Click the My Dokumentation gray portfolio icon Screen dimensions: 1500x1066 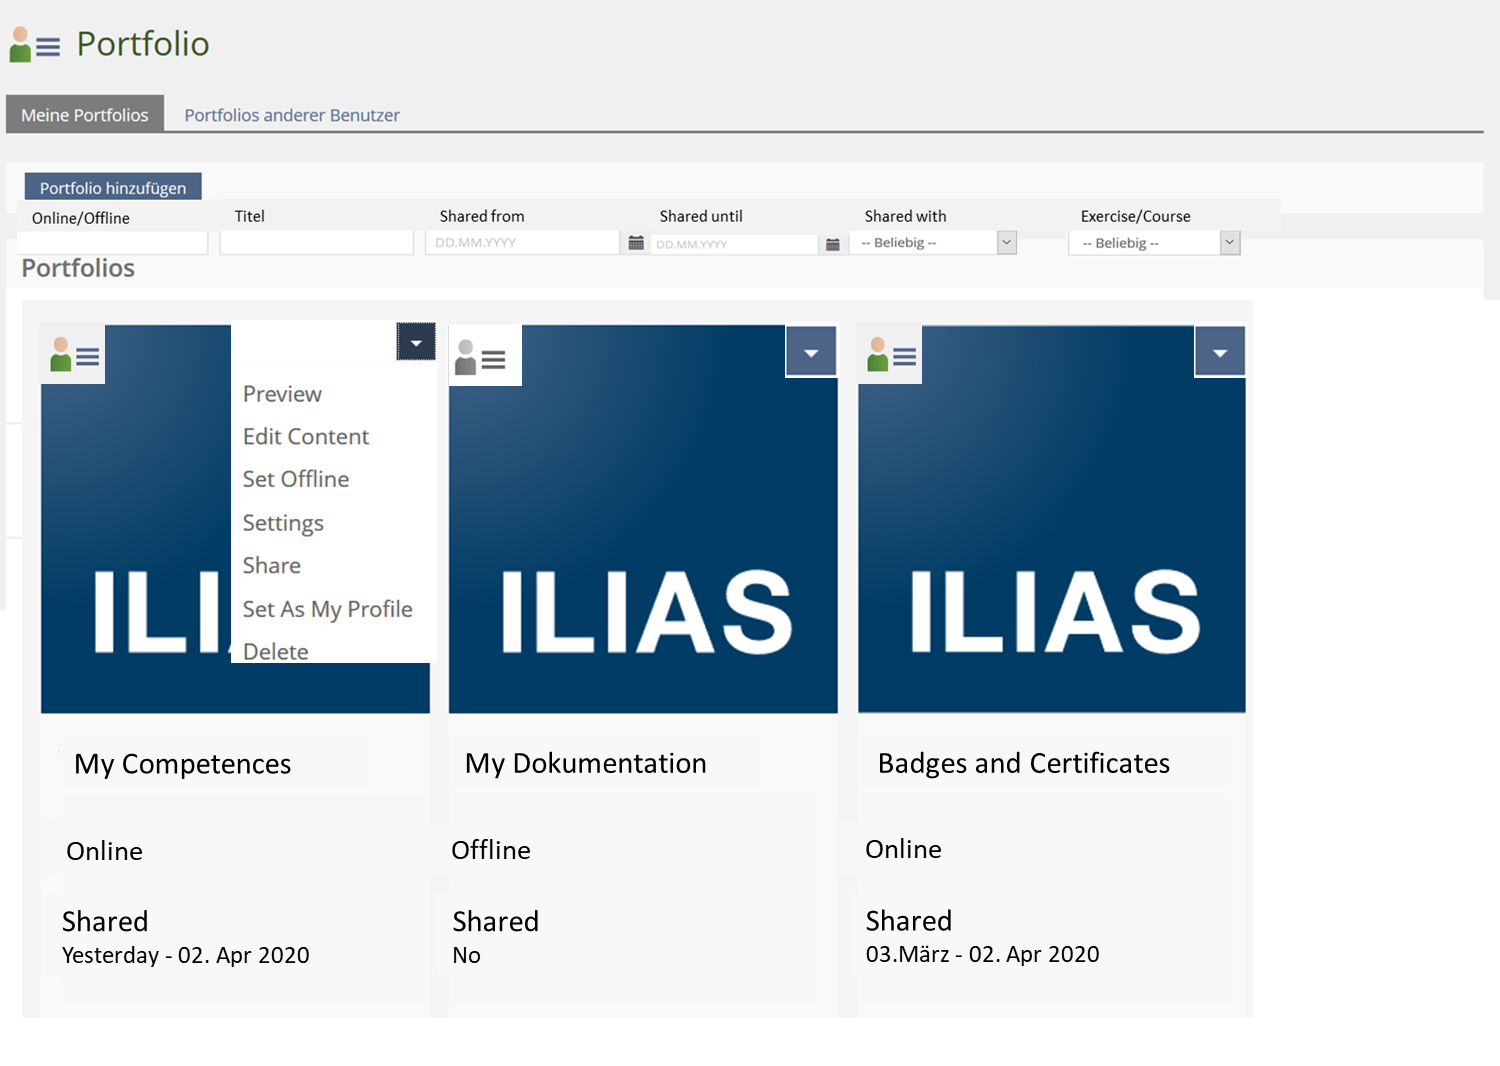481,357
